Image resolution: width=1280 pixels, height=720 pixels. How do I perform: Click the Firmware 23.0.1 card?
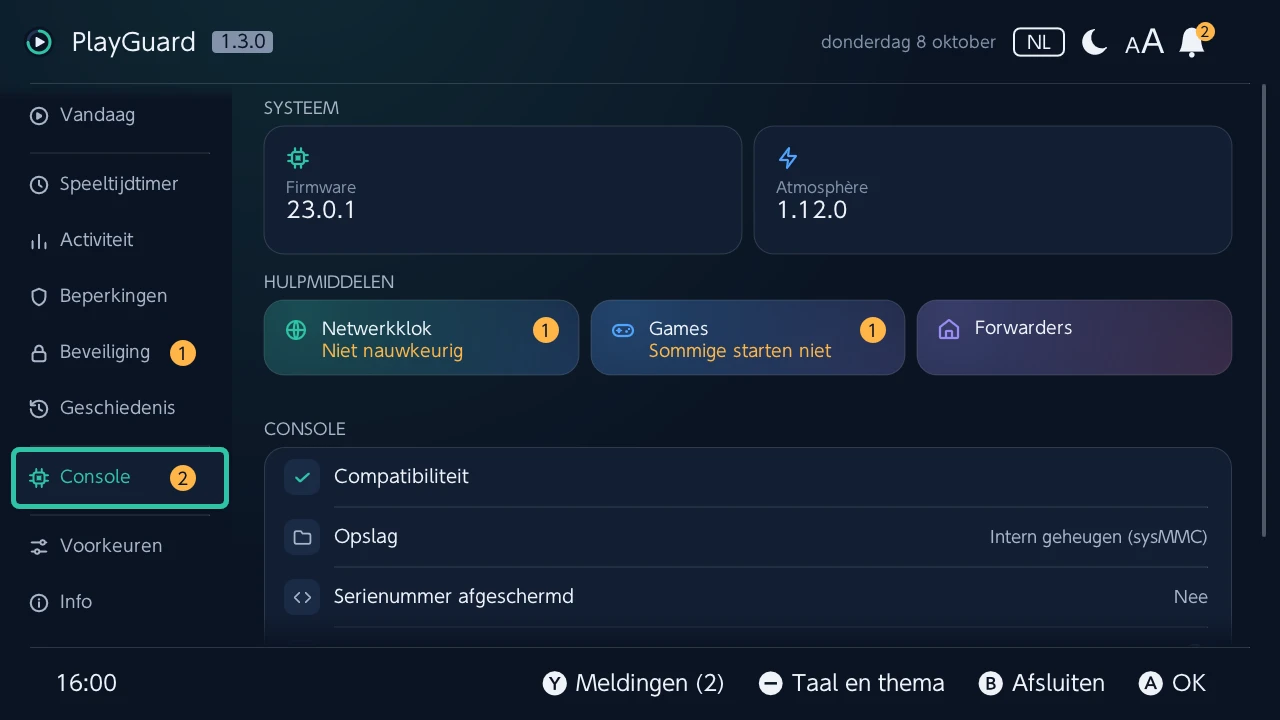(502, 190)
